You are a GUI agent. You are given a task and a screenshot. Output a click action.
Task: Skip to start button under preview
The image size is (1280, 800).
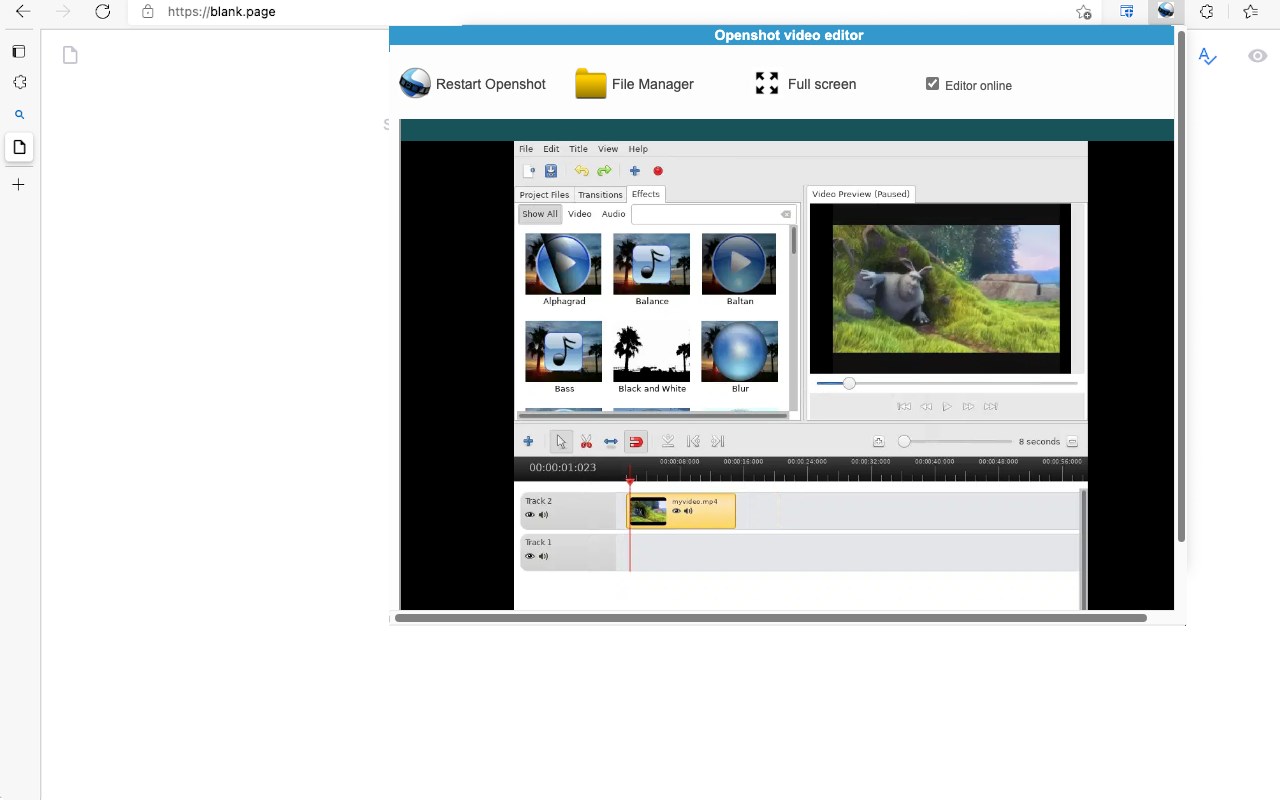[904, 407]
